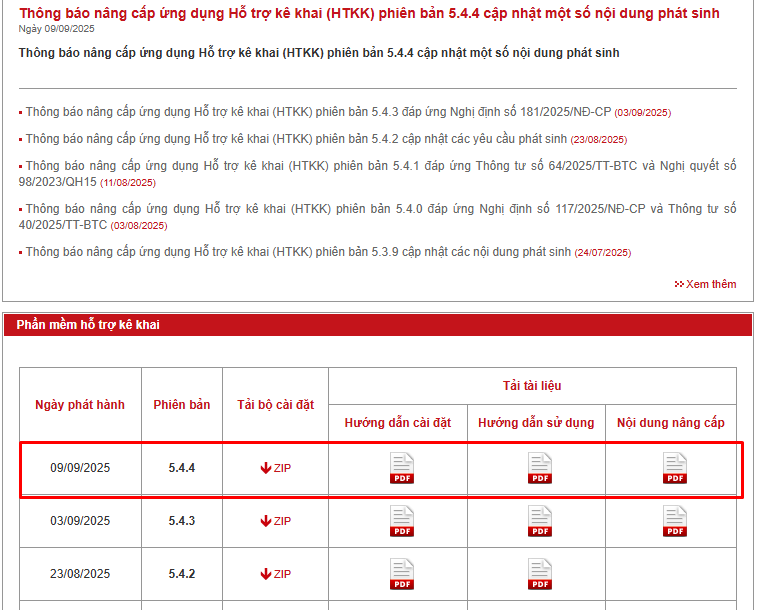Click version 5.4.4 cell
Screen dimensions: 762x610
coord(182,468)
